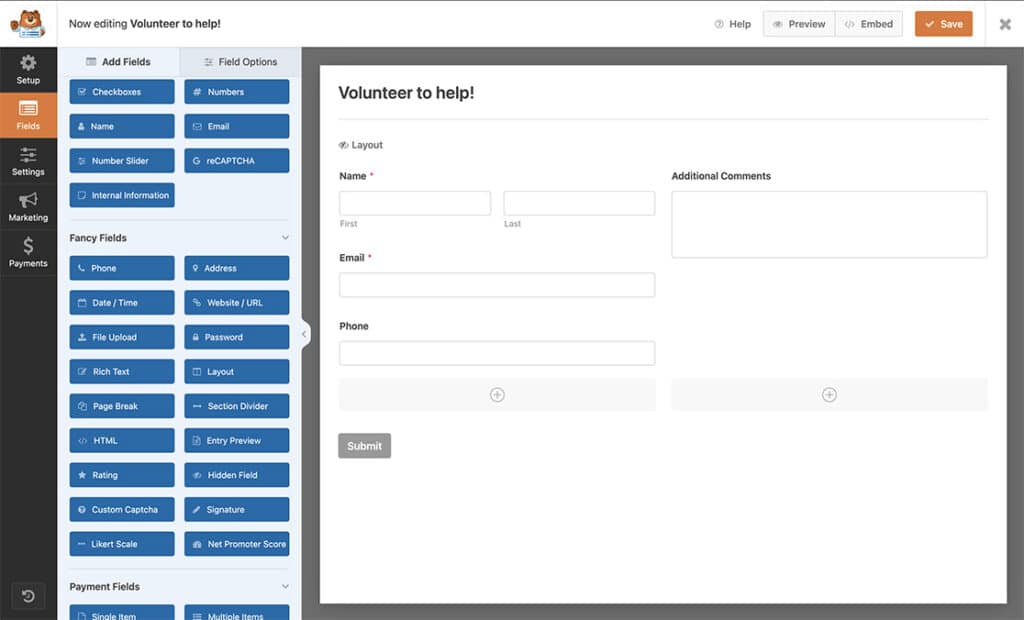The height and width of the screenshot is (620, 1024).
Task: Click the revisions history icon
Action: pyautogui.click(x=28, y=596)
